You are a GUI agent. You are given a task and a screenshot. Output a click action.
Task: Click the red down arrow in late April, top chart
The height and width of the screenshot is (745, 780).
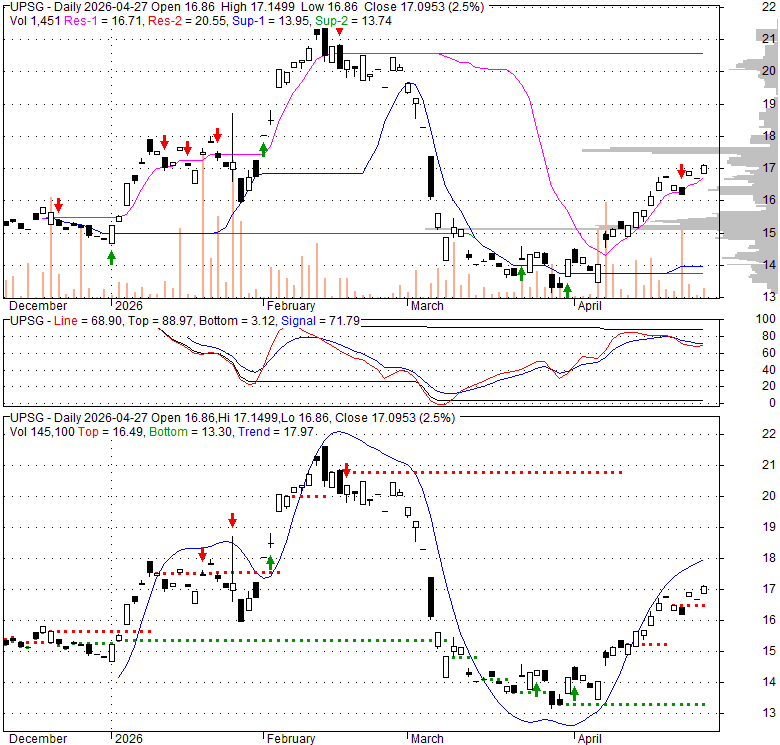tap(681, 170)
